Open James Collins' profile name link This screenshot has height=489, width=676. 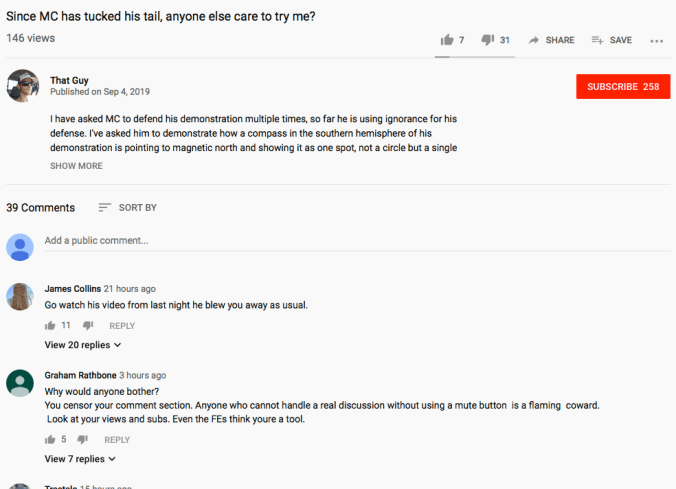coord(73,289)
